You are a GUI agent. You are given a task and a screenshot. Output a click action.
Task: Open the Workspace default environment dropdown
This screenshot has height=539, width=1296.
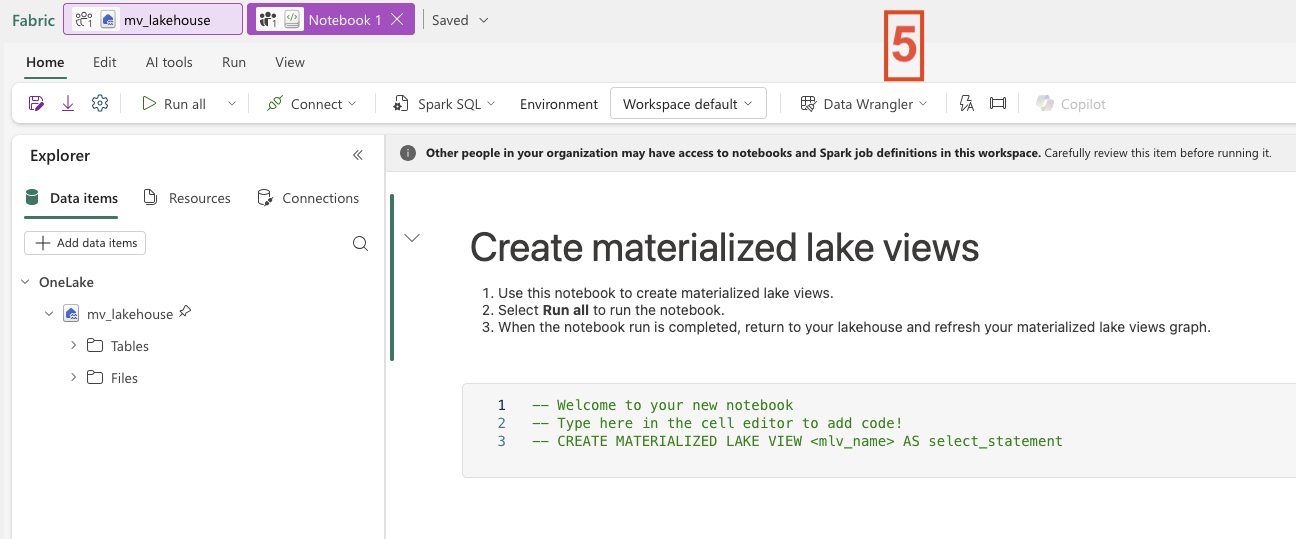[688, 104]
